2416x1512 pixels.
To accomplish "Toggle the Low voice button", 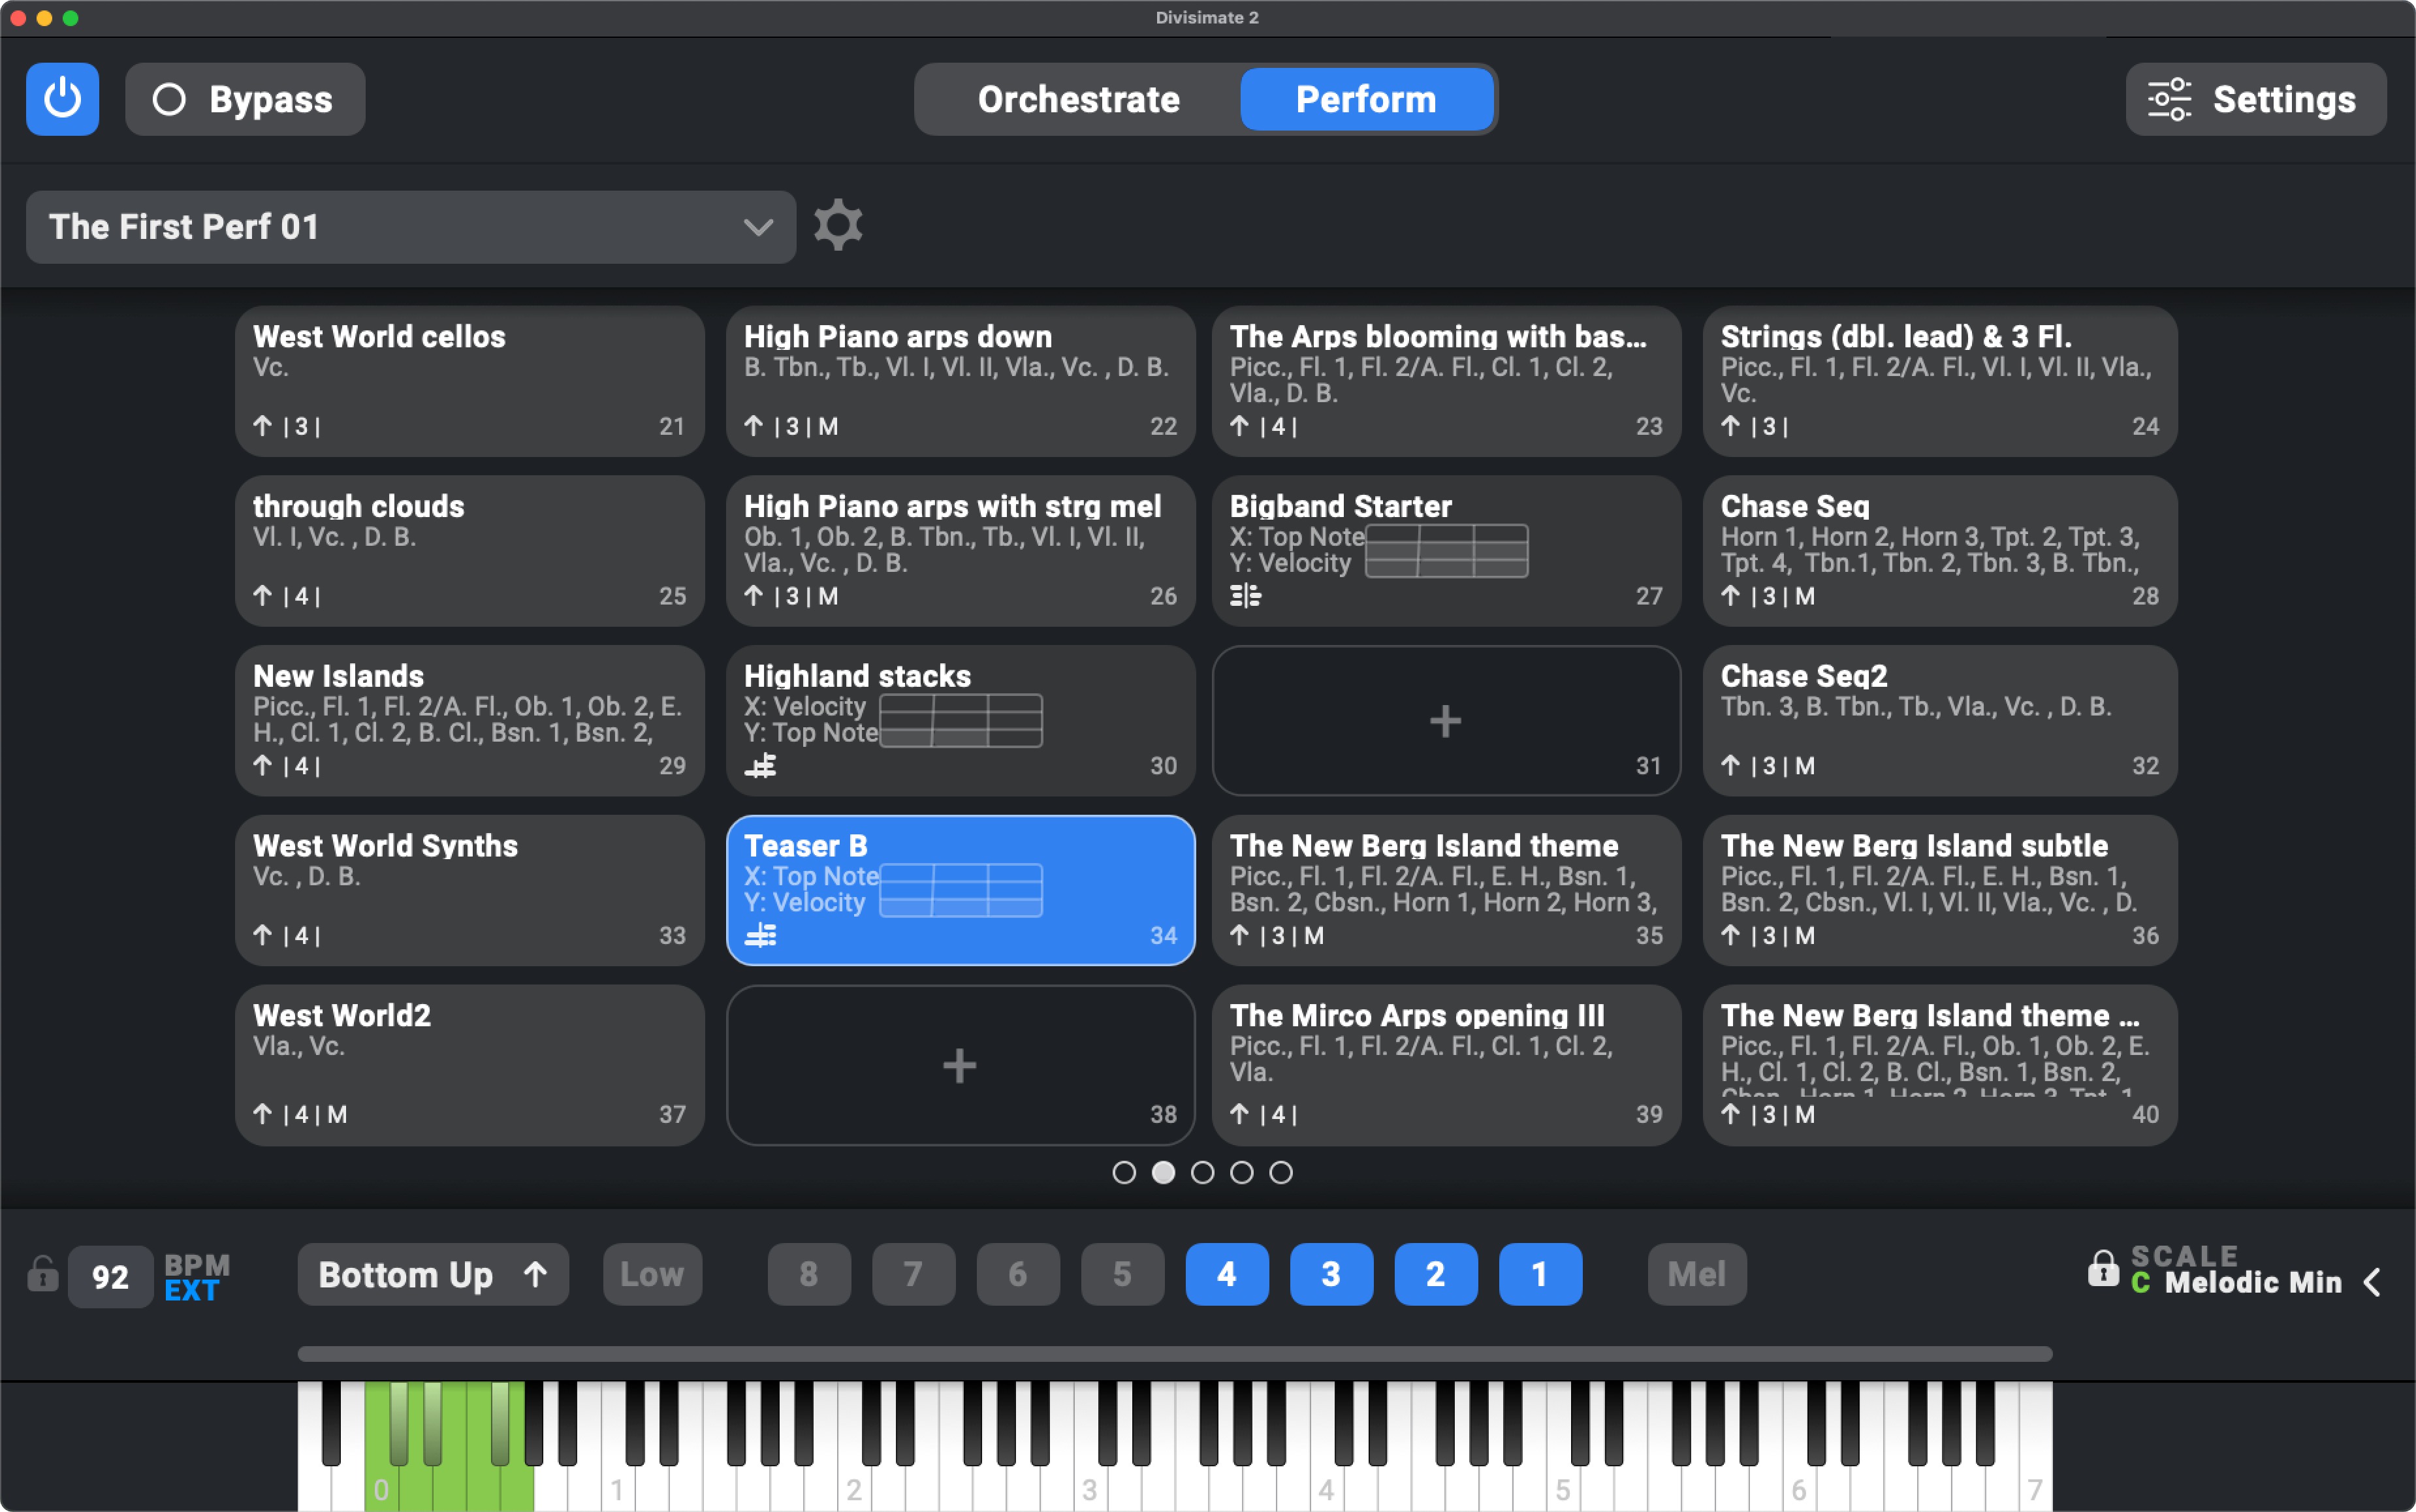I will tap(653, 1274).
